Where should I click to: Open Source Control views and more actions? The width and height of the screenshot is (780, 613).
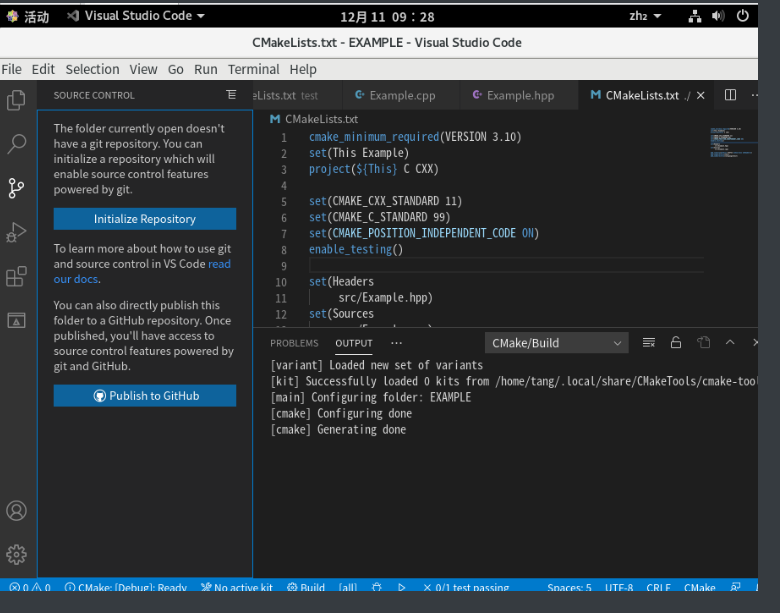[231, 95]
